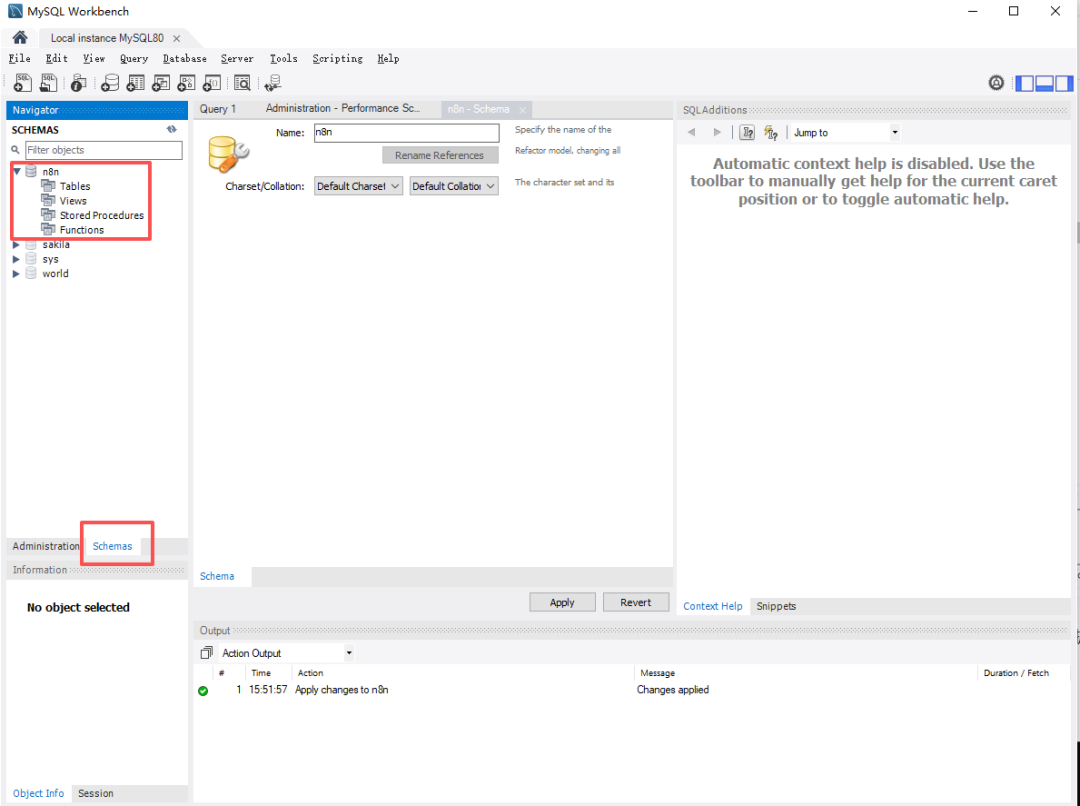Open the Help menu
Viewport: 1080px width, 806px height.
388,59
